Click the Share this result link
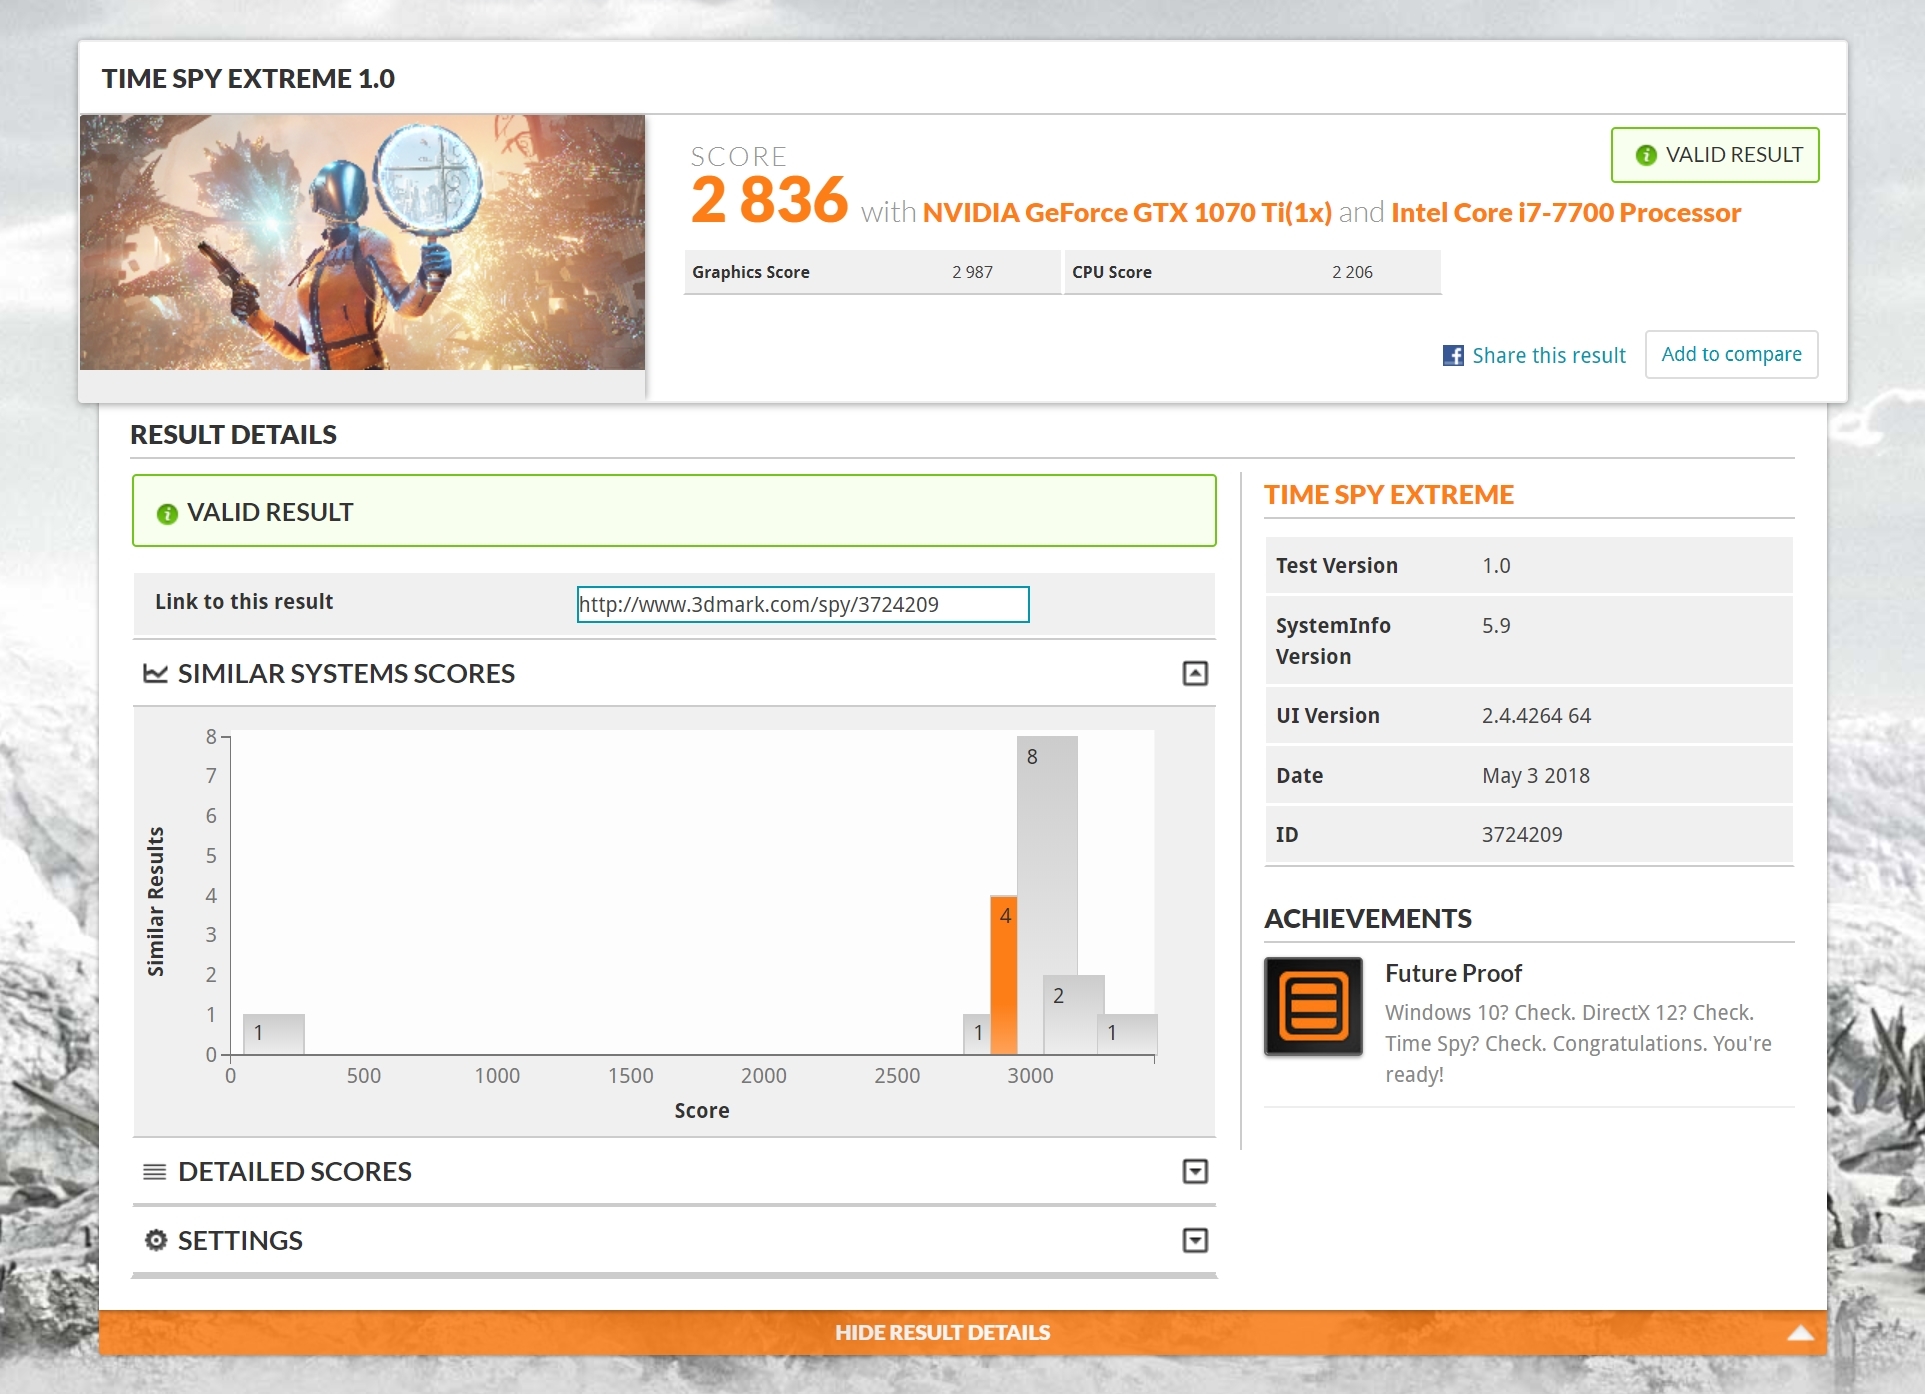 1548,355
